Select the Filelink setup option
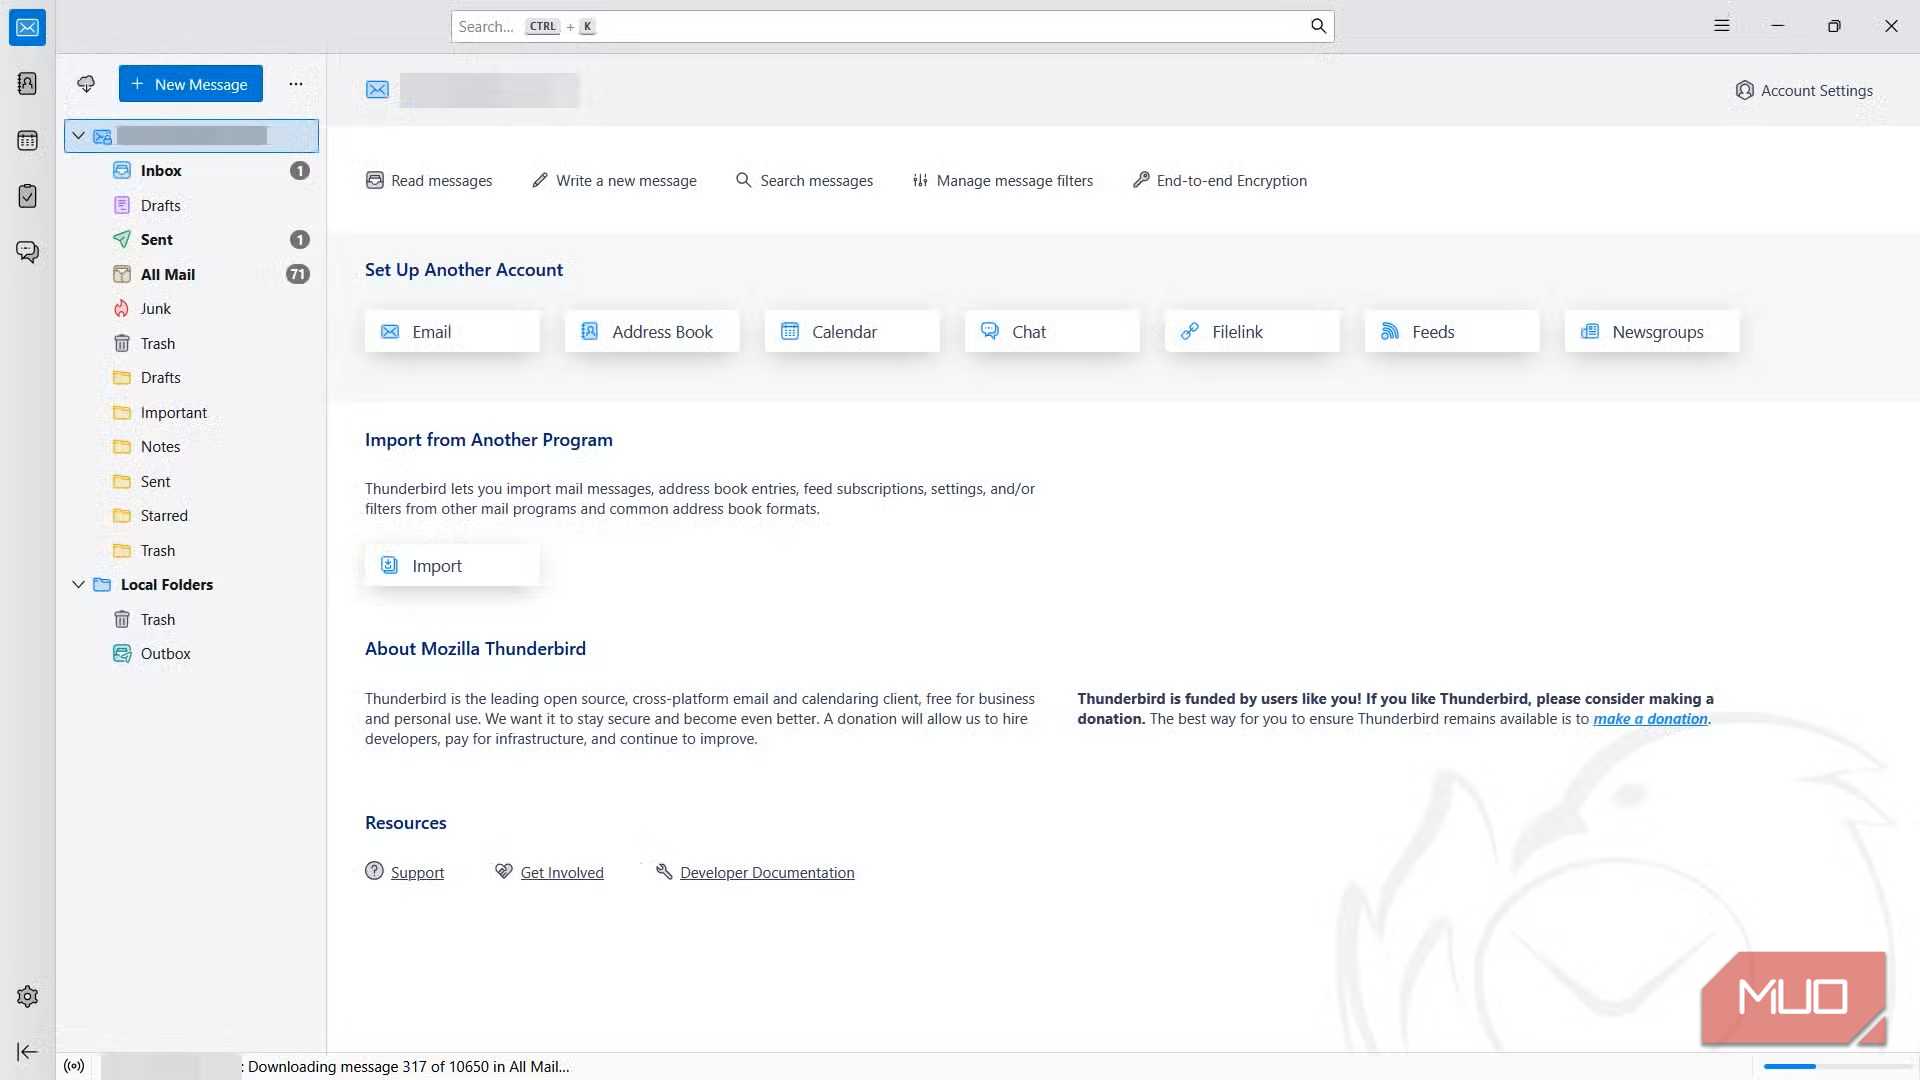This screenshot has width=1920, height=1080. [x=1251, y=331]
